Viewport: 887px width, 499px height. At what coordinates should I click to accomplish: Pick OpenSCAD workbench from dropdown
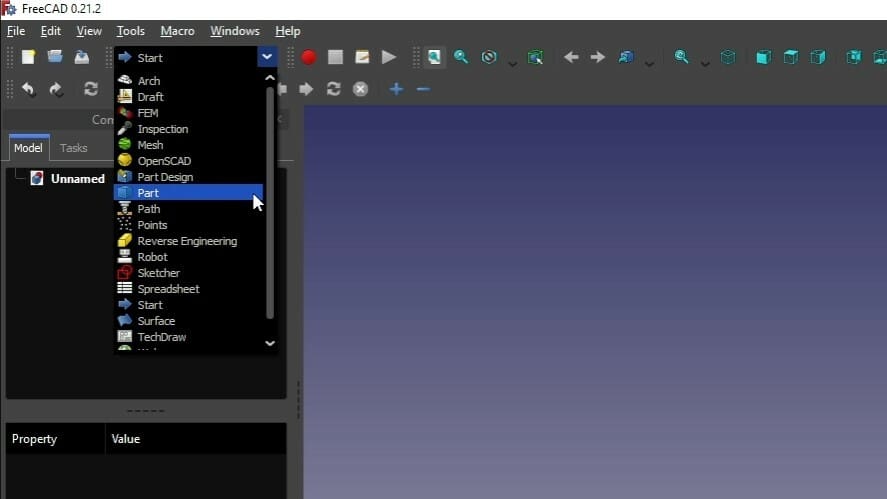pos(189,161)
